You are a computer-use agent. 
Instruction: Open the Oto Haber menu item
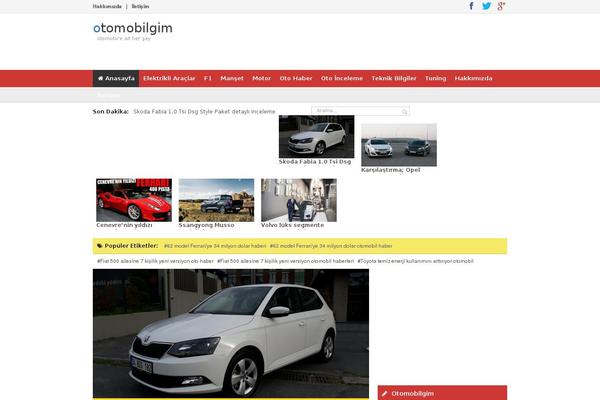296,78
